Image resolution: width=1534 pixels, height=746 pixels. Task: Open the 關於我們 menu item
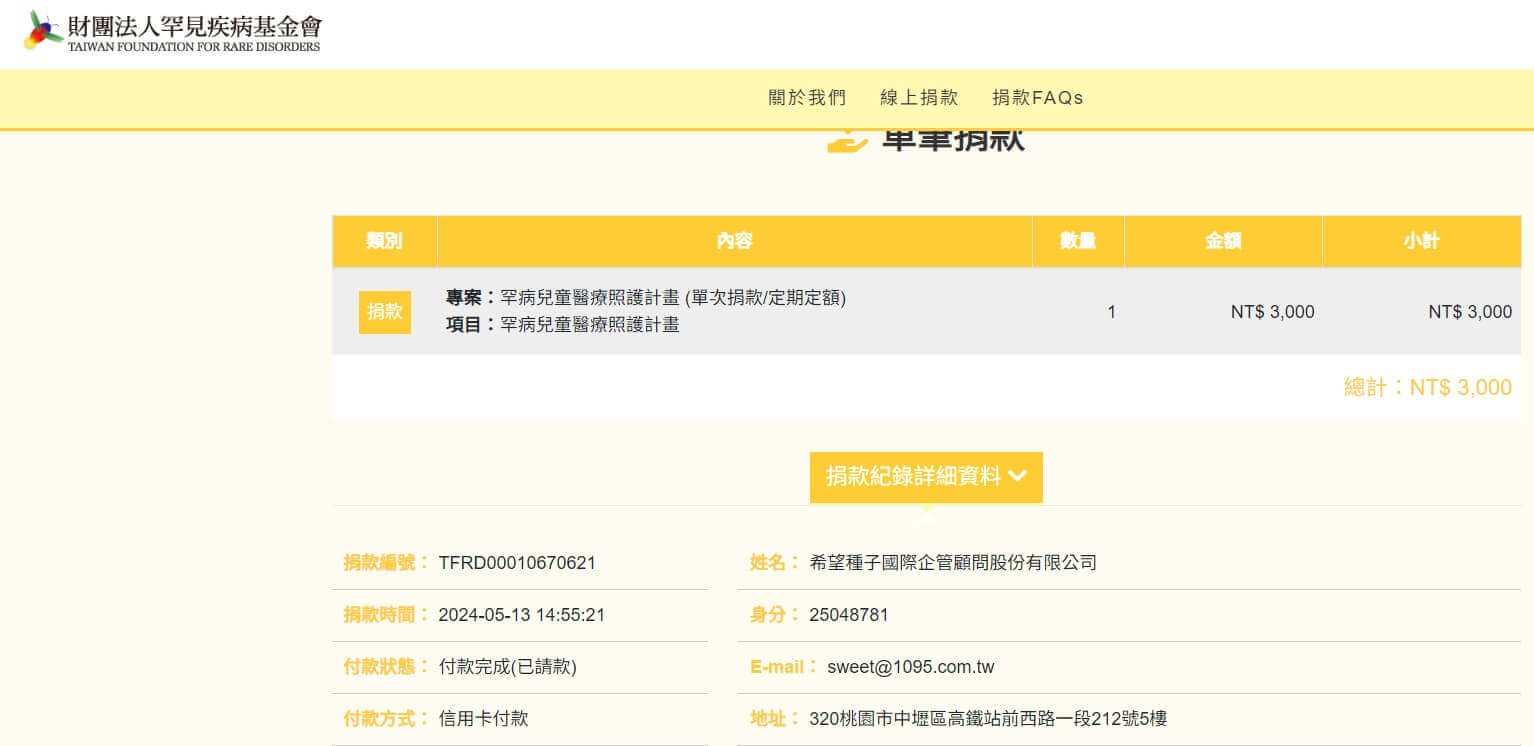(807, 97)
